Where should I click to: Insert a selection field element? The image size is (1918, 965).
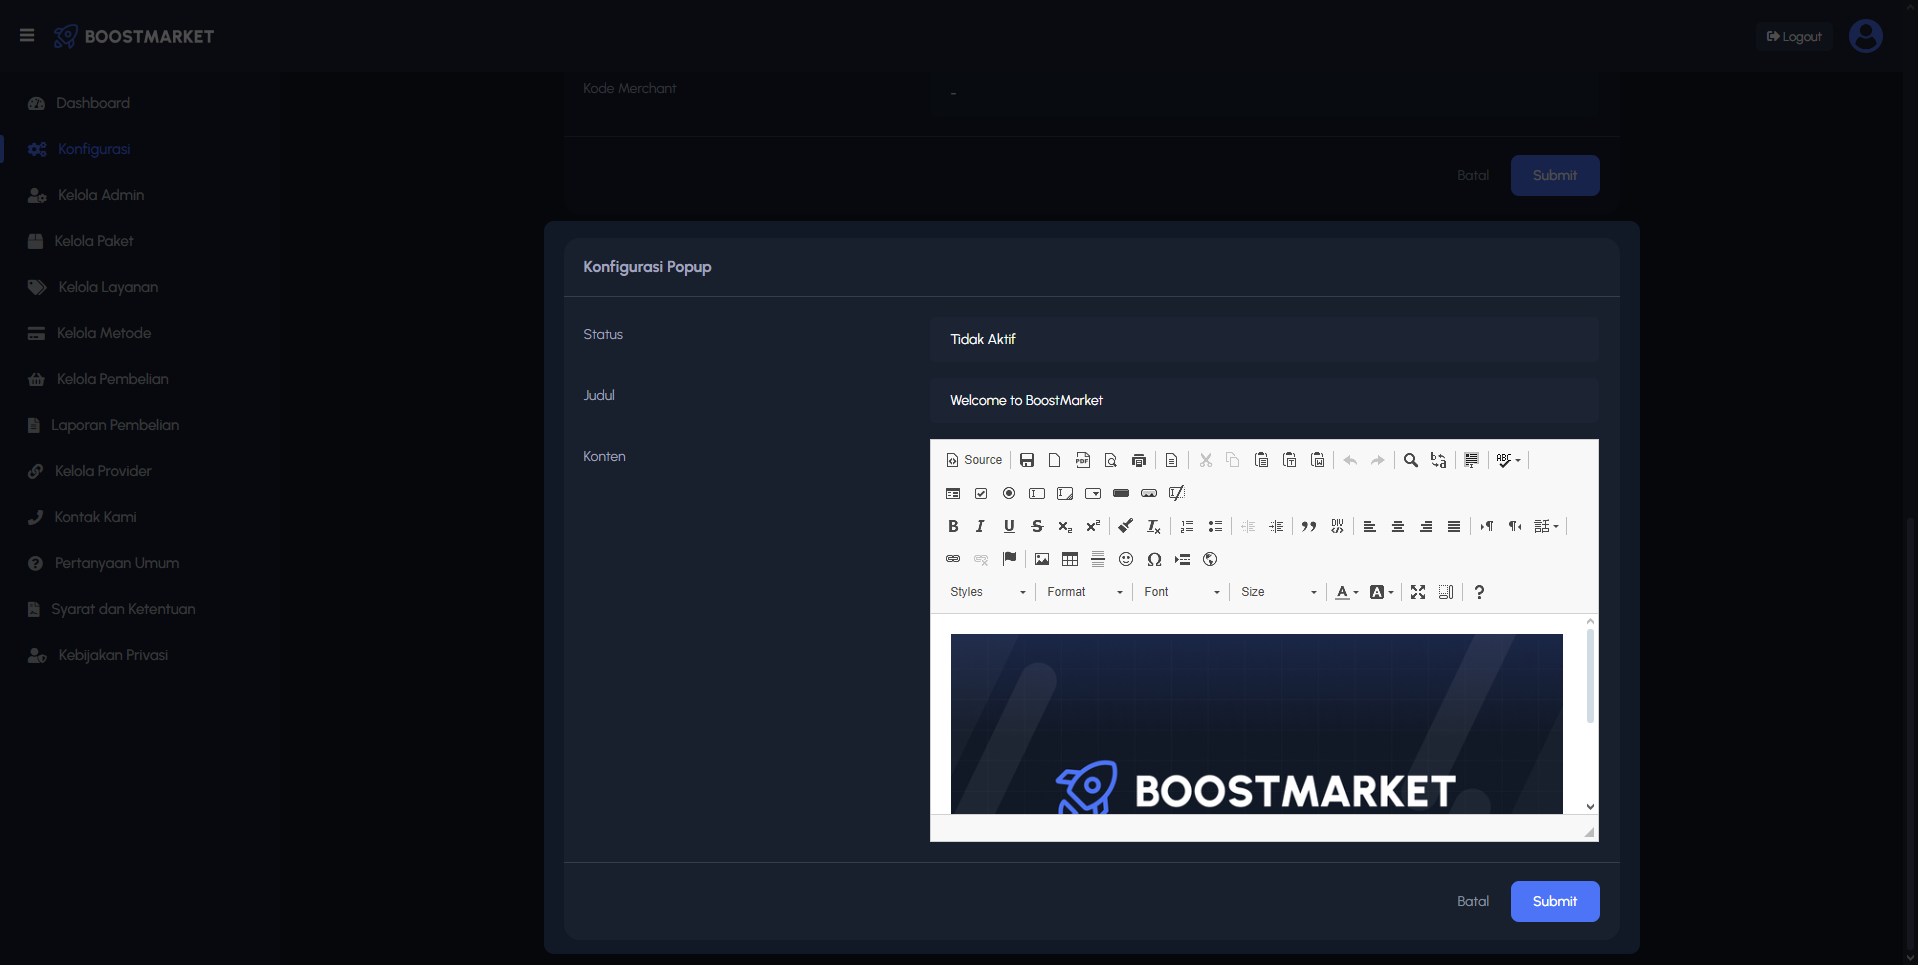[x=1092, y=493]
